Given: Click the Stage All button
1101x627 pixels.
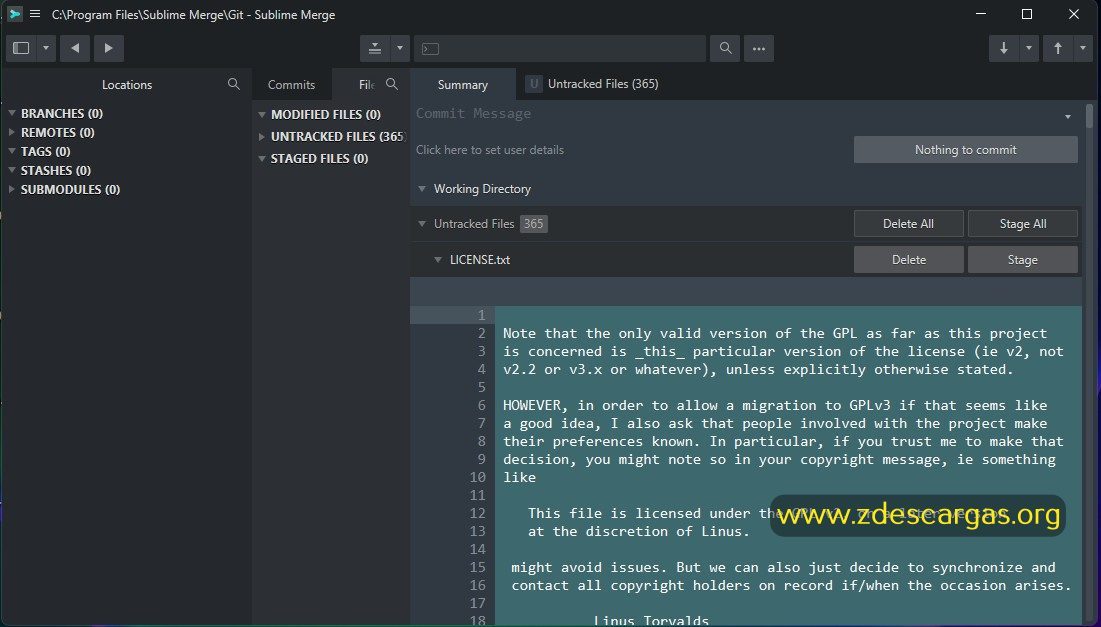Looking at the screenshot, I should [1023, 224].
